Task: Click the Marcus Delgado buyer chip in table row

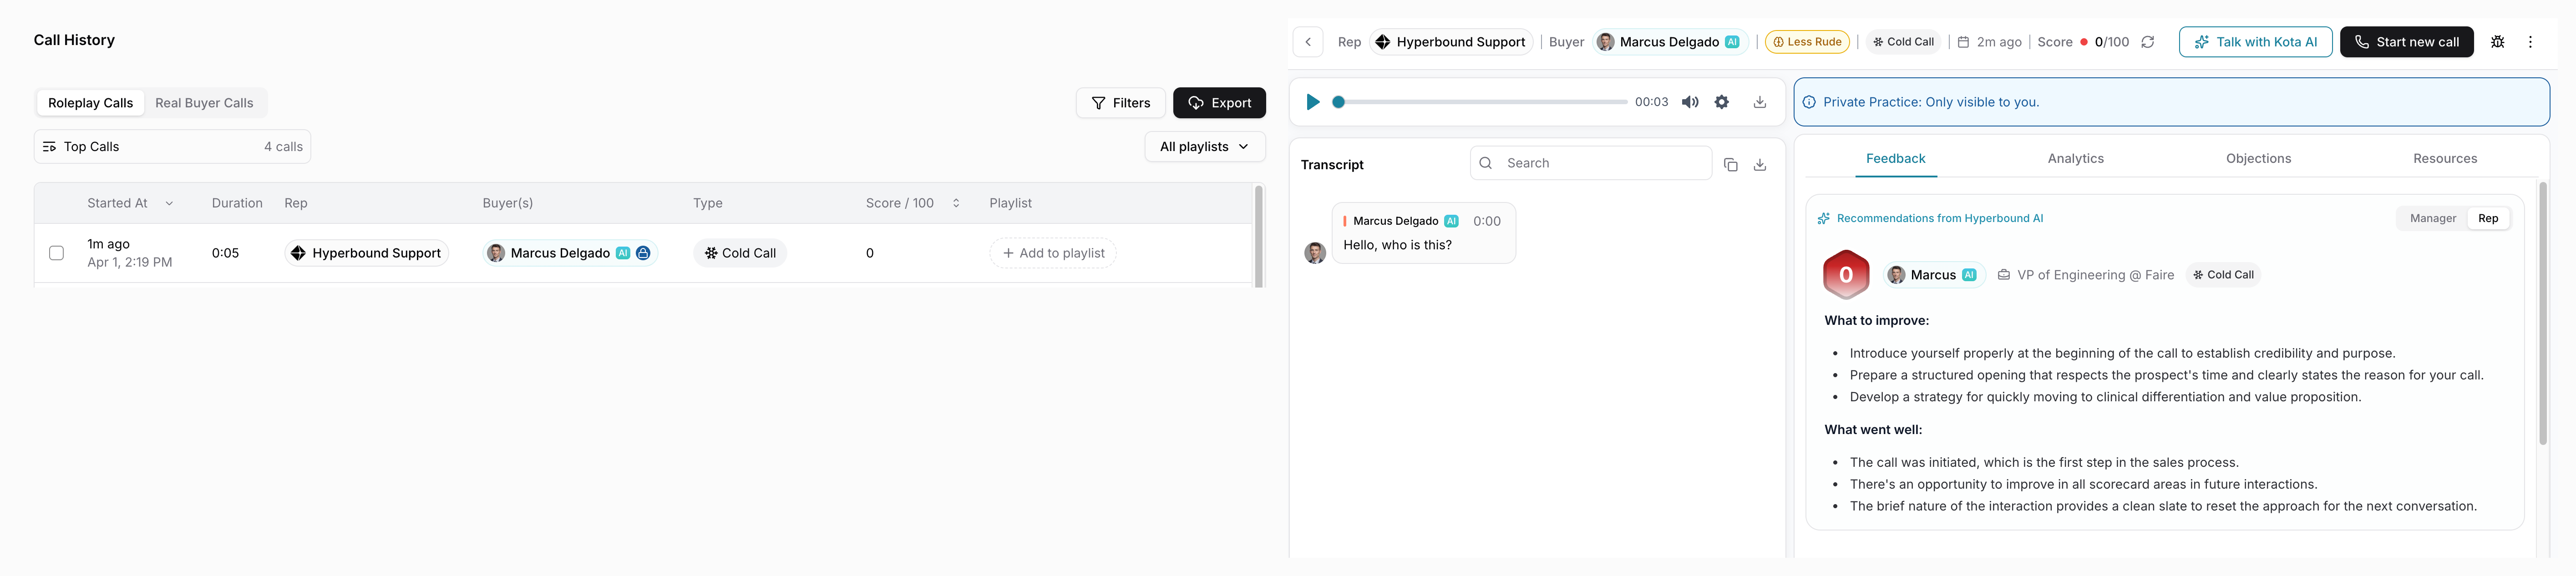Action: tap(570, 253)
